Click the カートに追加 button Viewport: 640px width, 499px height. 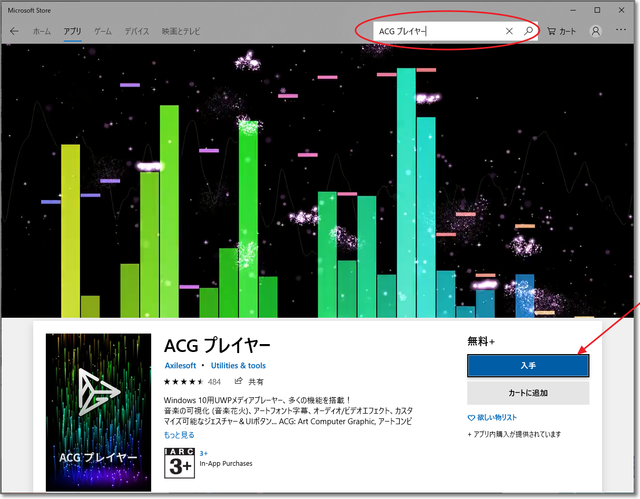528,393
